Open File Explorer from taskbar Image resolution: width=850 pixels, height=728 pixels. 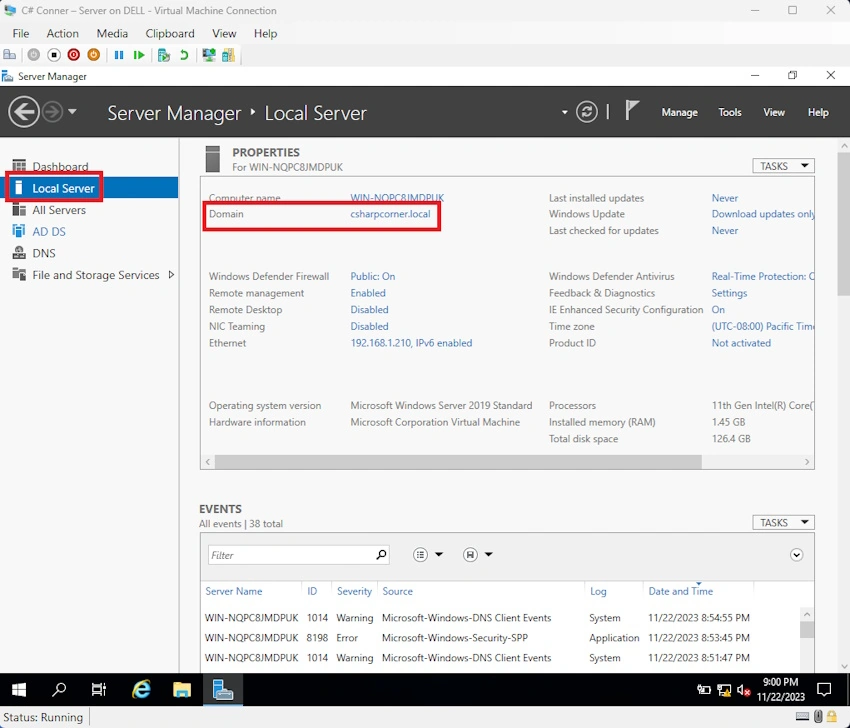coord(182,690)
